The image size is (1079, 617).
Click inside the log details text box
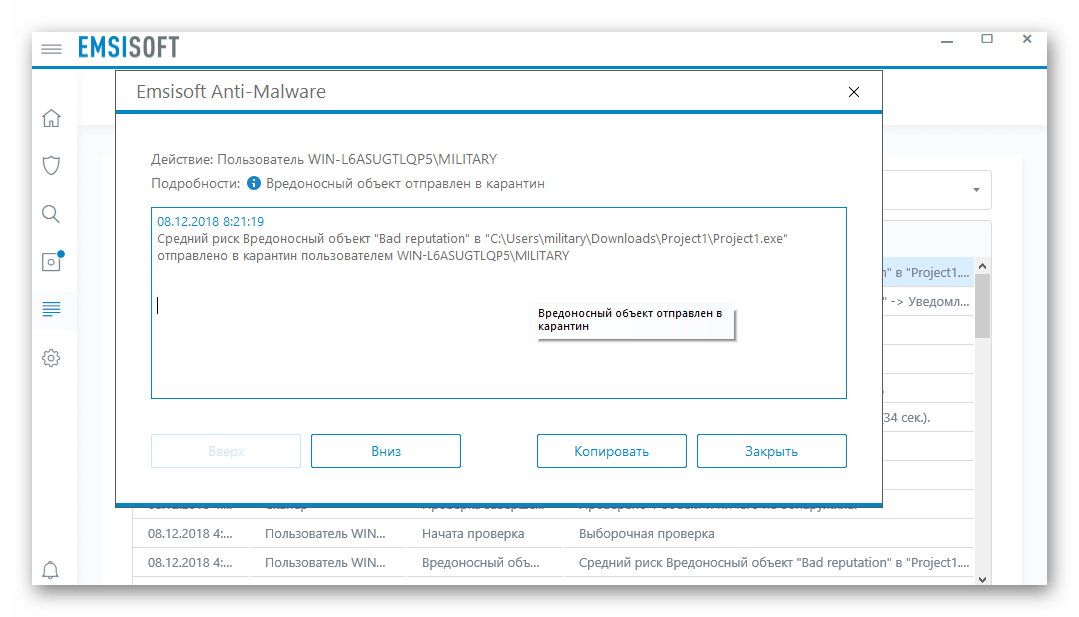pos(499,303)
